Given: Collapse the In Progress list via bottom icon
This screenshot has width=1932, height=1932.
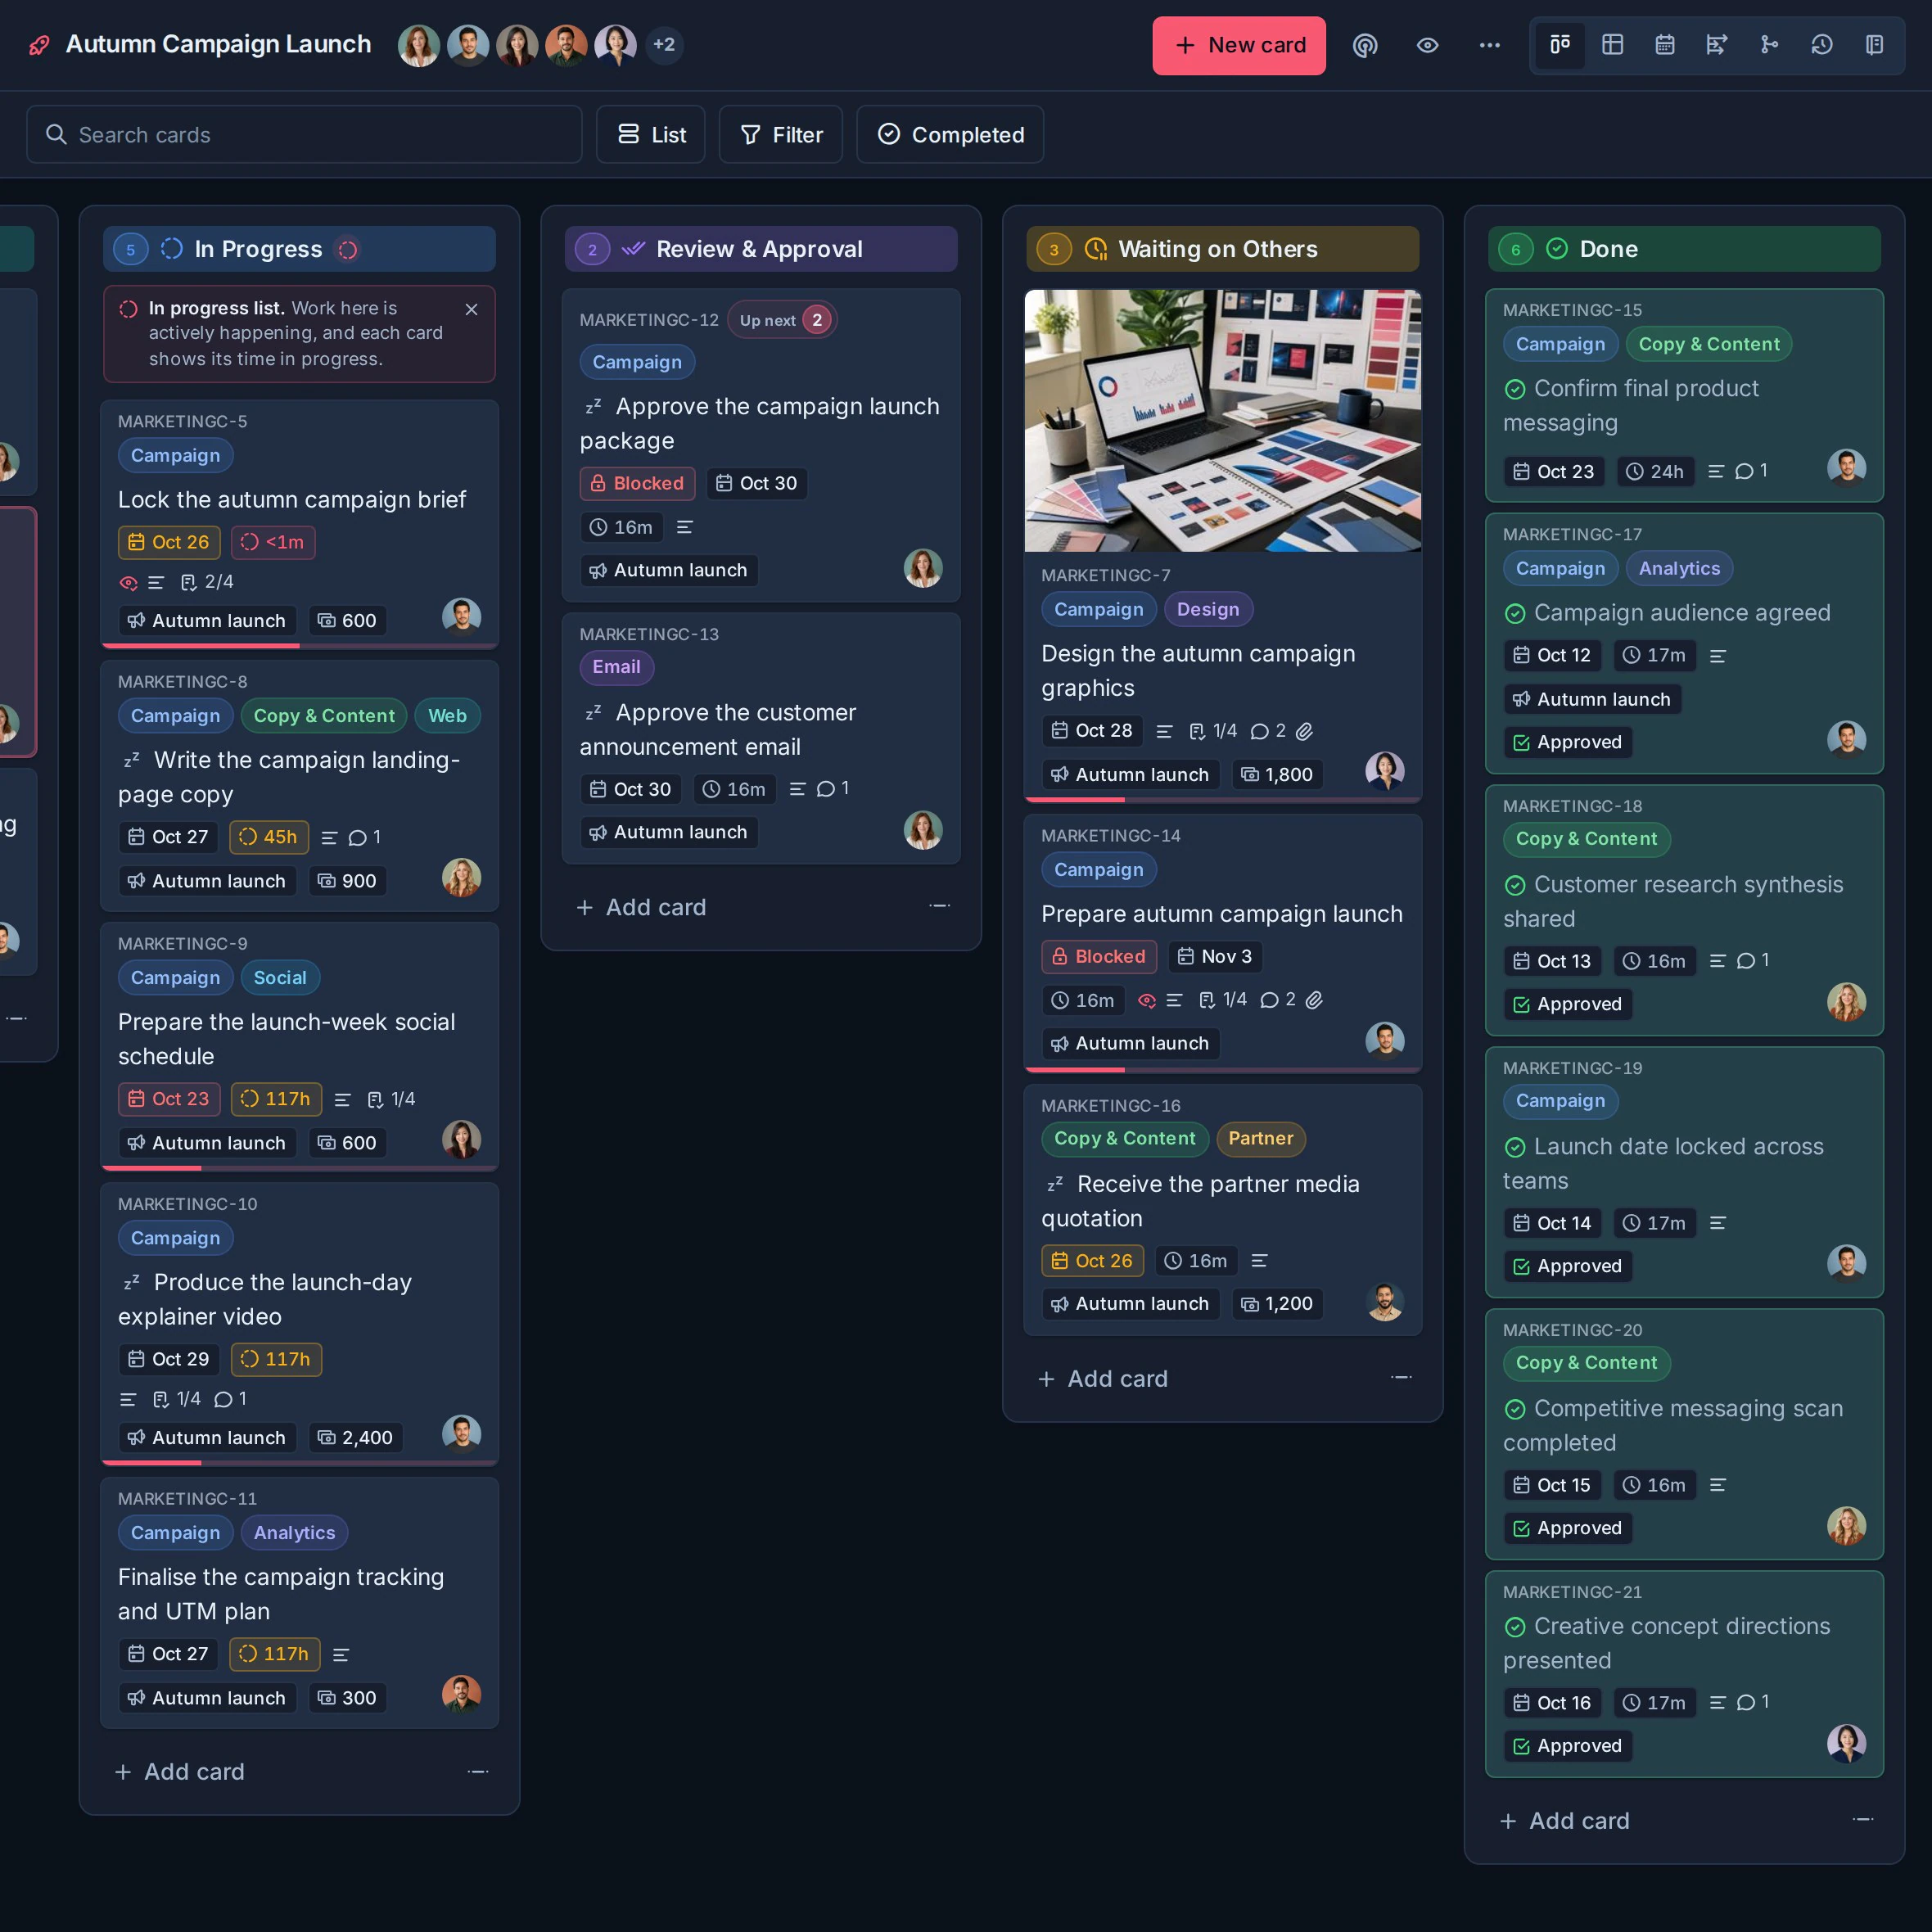Looking at the screenshot, I should pyautogui.click(x=478, y=1772).
